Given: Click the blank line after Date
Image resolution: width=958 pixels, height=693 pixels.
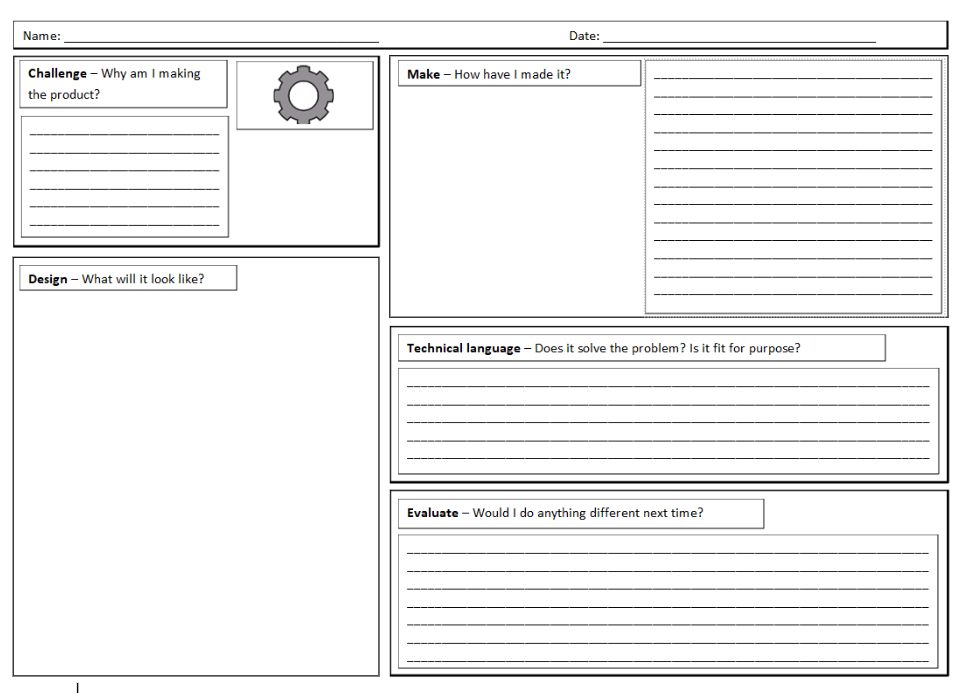Looking at the screenshot, I should (738, 38).
